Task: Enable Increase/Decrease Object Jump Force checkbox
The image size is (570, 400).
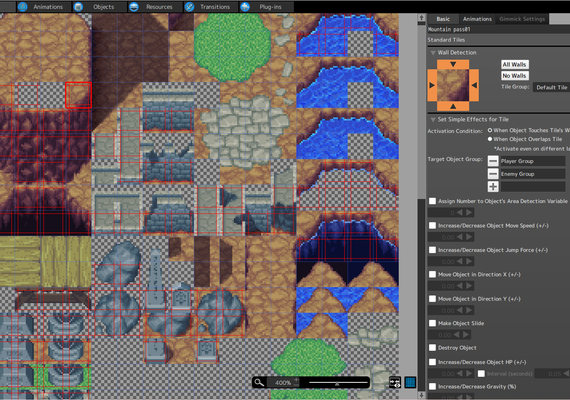Action: tap(432, 250)
